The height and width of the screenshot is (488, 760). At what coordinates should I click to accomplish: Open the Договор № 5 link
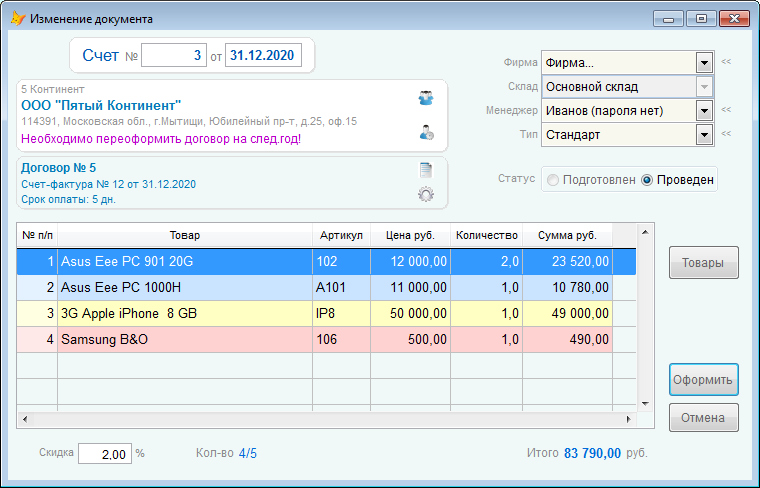tap(59, 168)
